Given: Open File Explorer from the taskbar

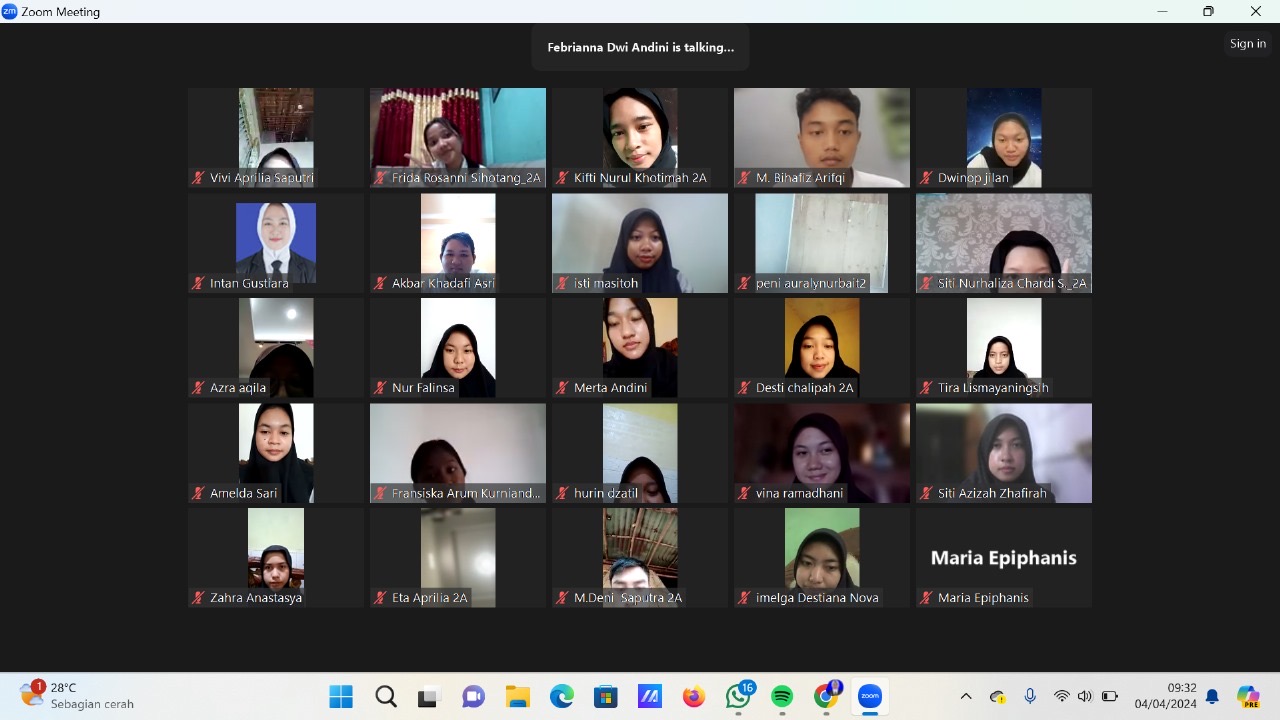Looking at the screenshot, I should [x=517, y=696].
